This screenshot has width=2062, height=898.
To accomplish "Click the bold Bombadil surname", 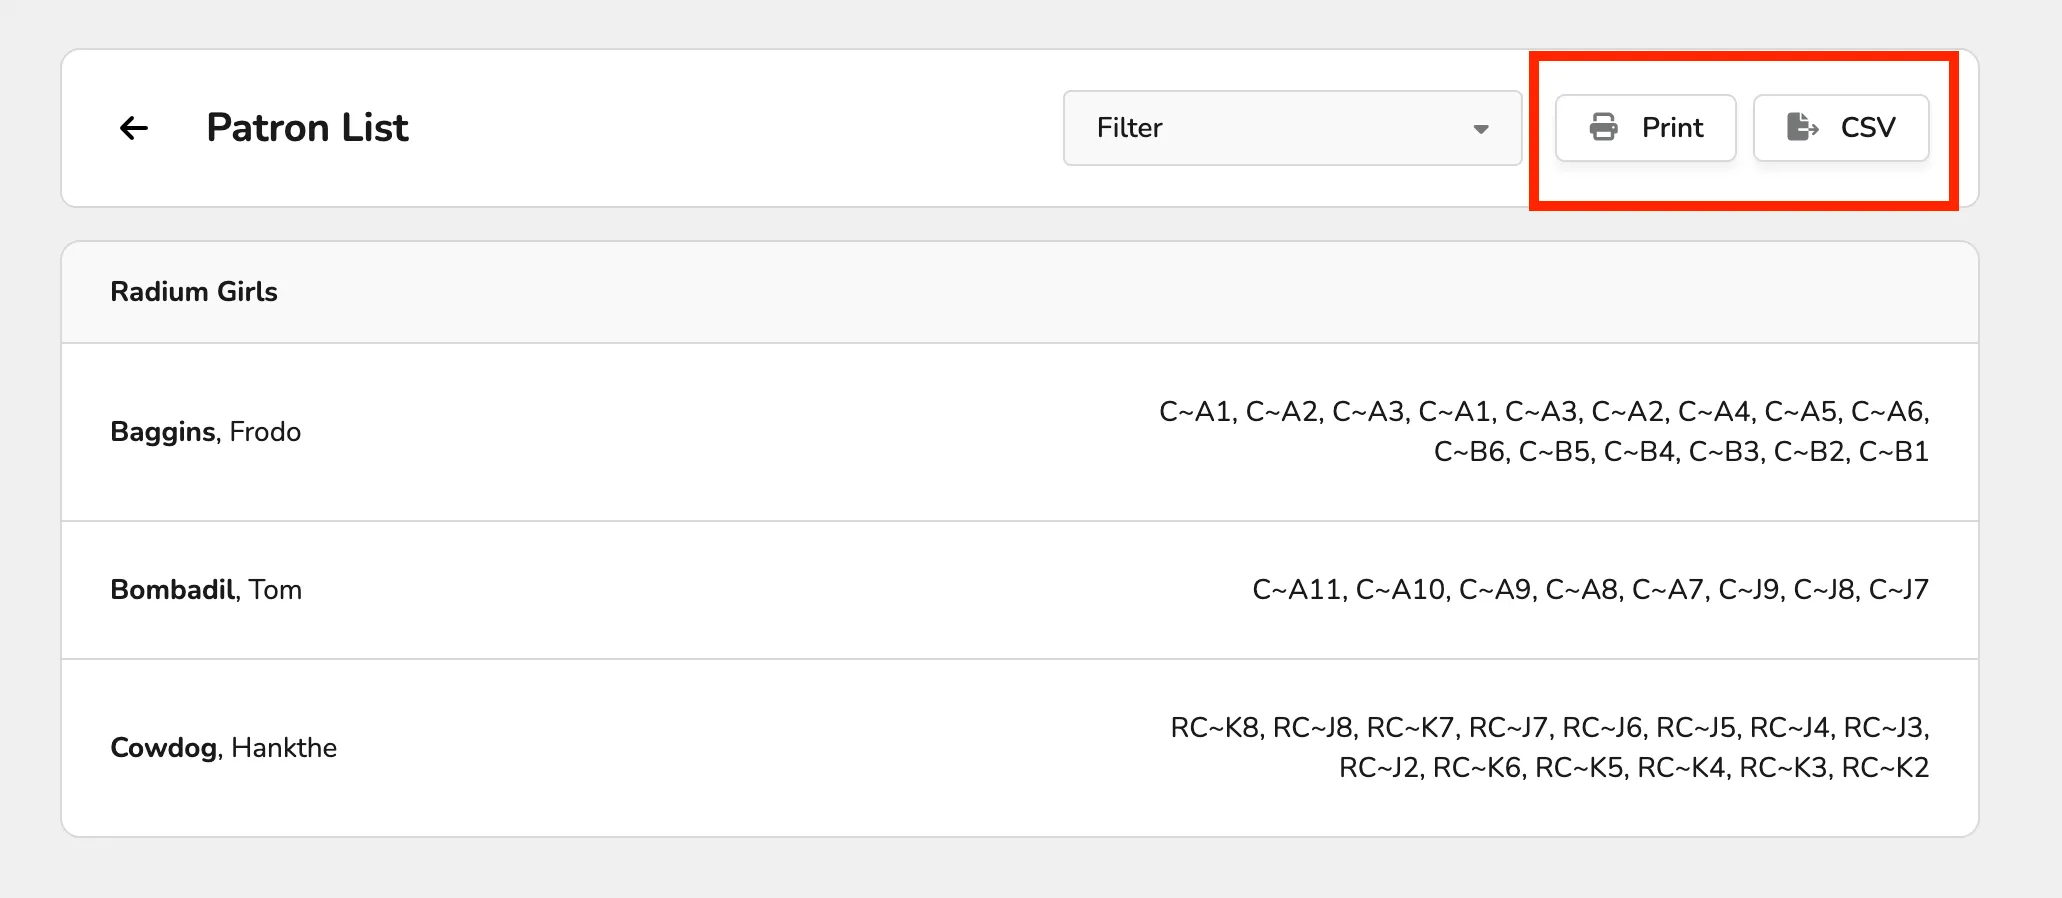I will tap(173, 590).
